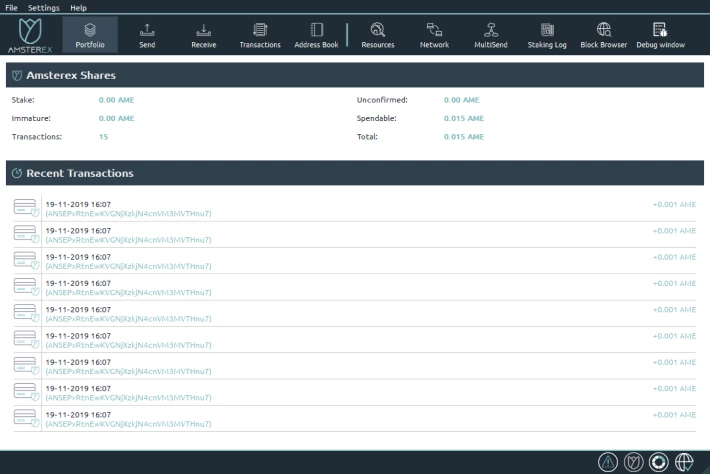Click the warning triangle status icon
710x474 pixels.
608,462
